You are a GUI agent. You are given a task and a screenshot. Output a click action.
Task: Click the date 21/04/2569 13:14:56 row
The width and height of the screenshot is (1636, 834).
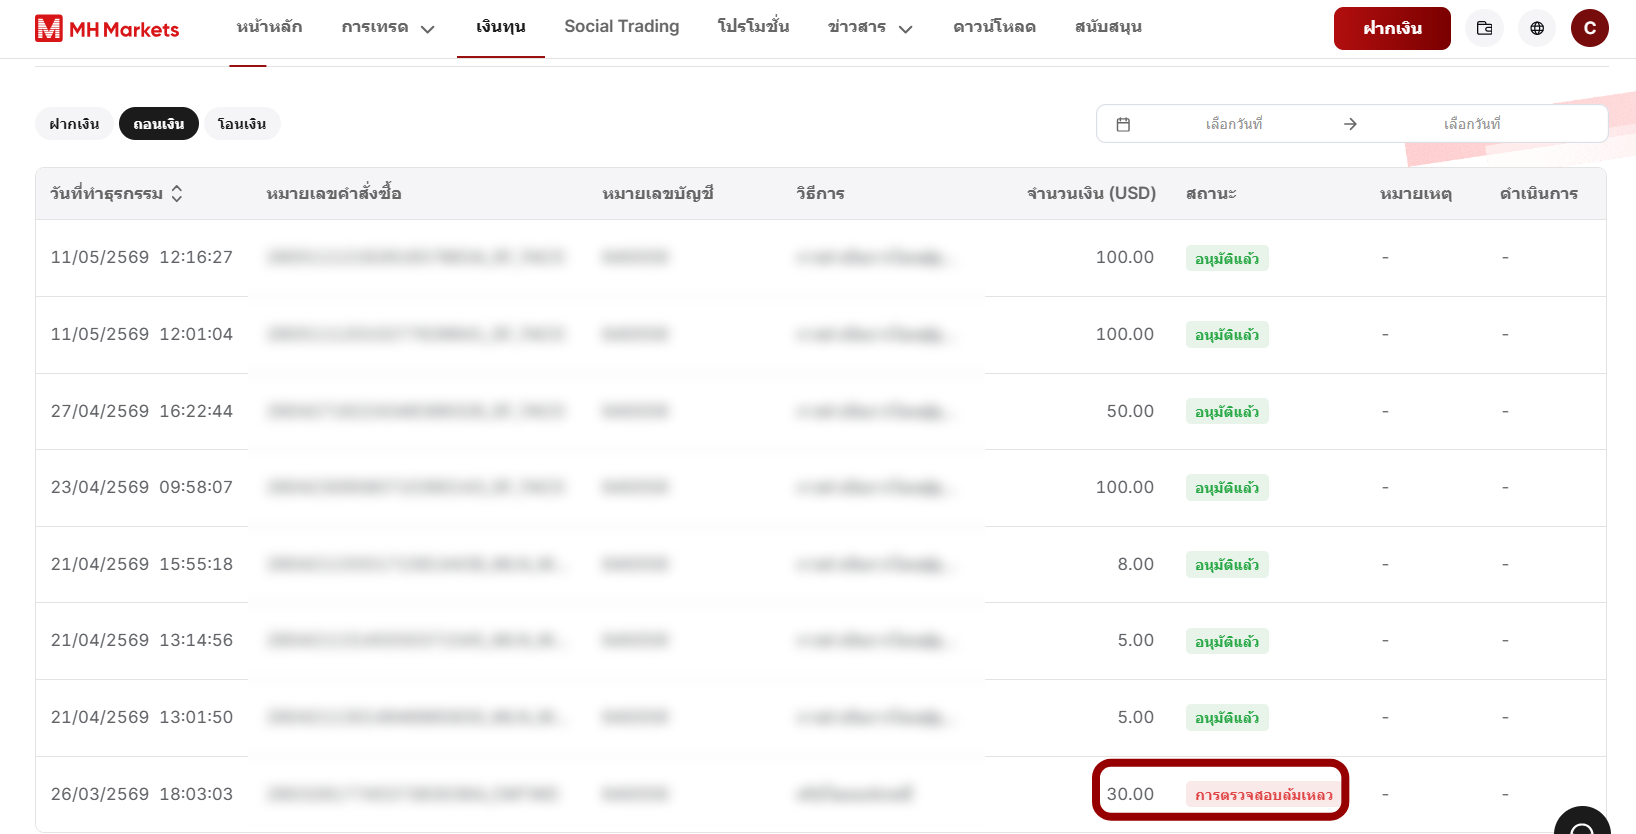coord(821,641)
